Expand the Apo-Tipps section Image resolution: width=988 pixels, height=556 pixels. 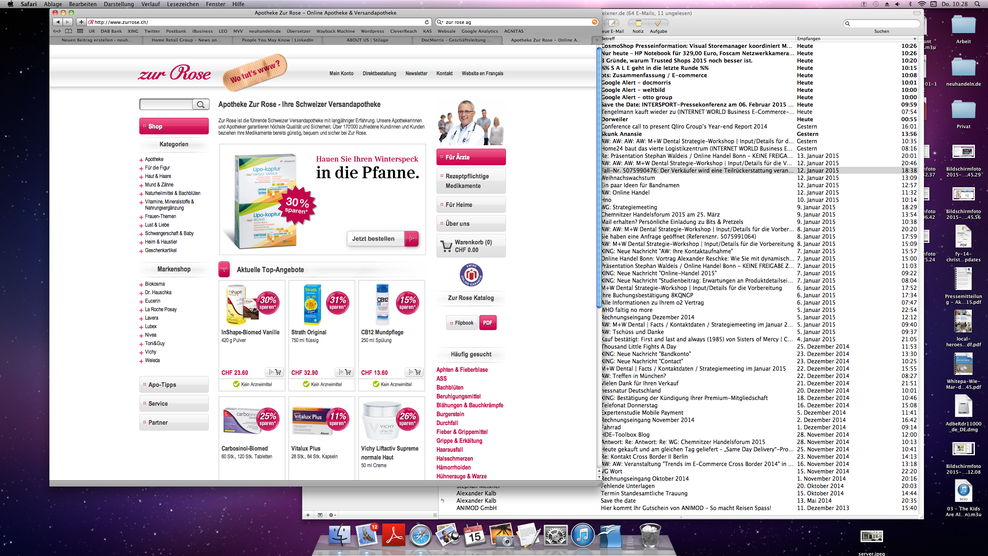(174, 385)
